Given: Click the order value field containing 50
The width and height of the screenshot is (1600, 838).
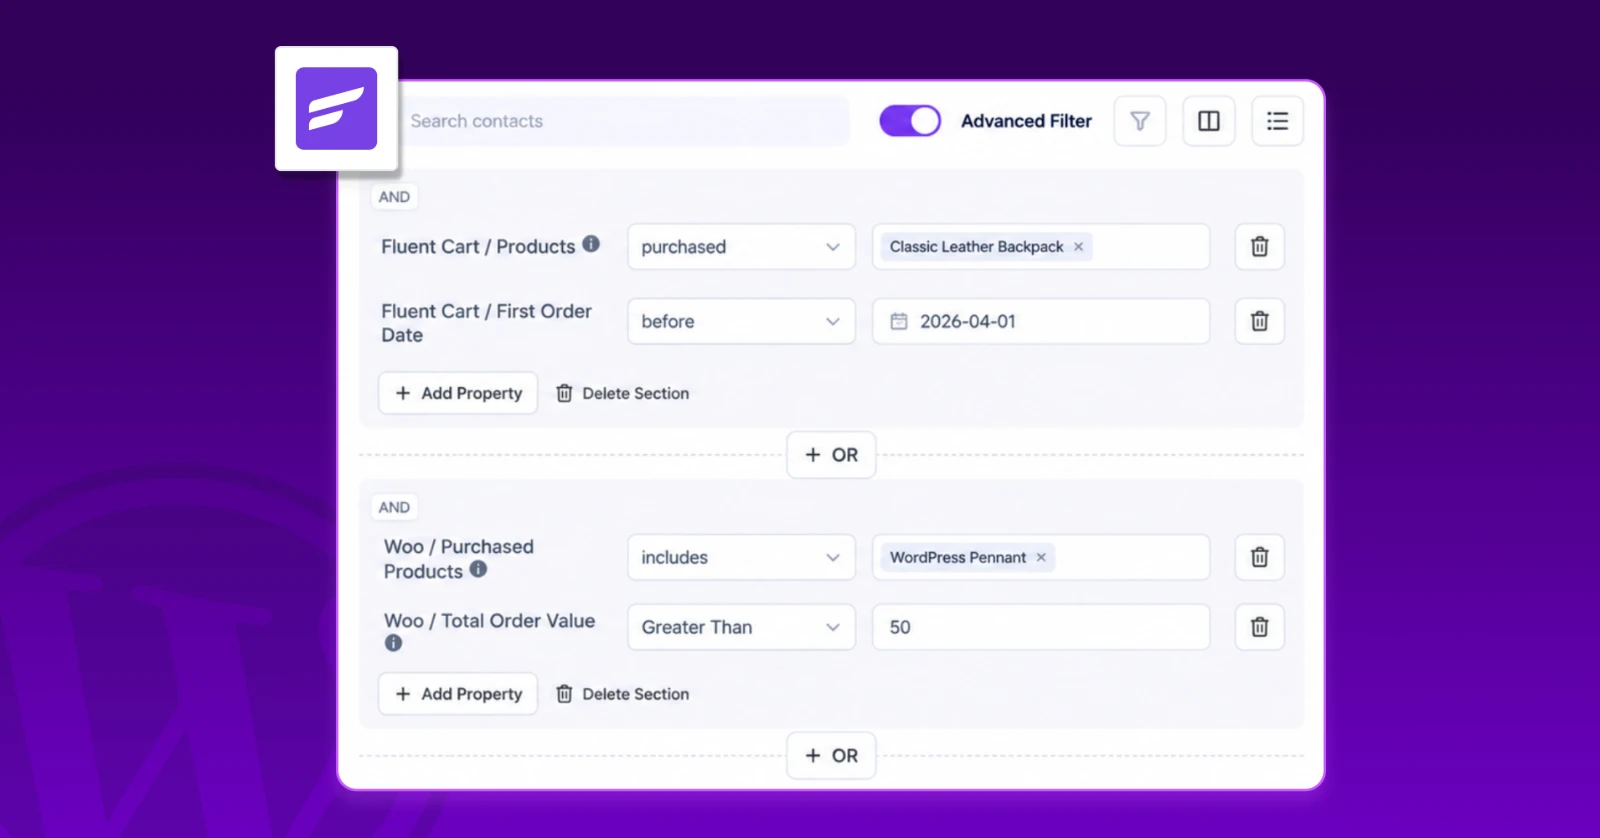Looking at the screenshot, I should (x=1041, y=627).
